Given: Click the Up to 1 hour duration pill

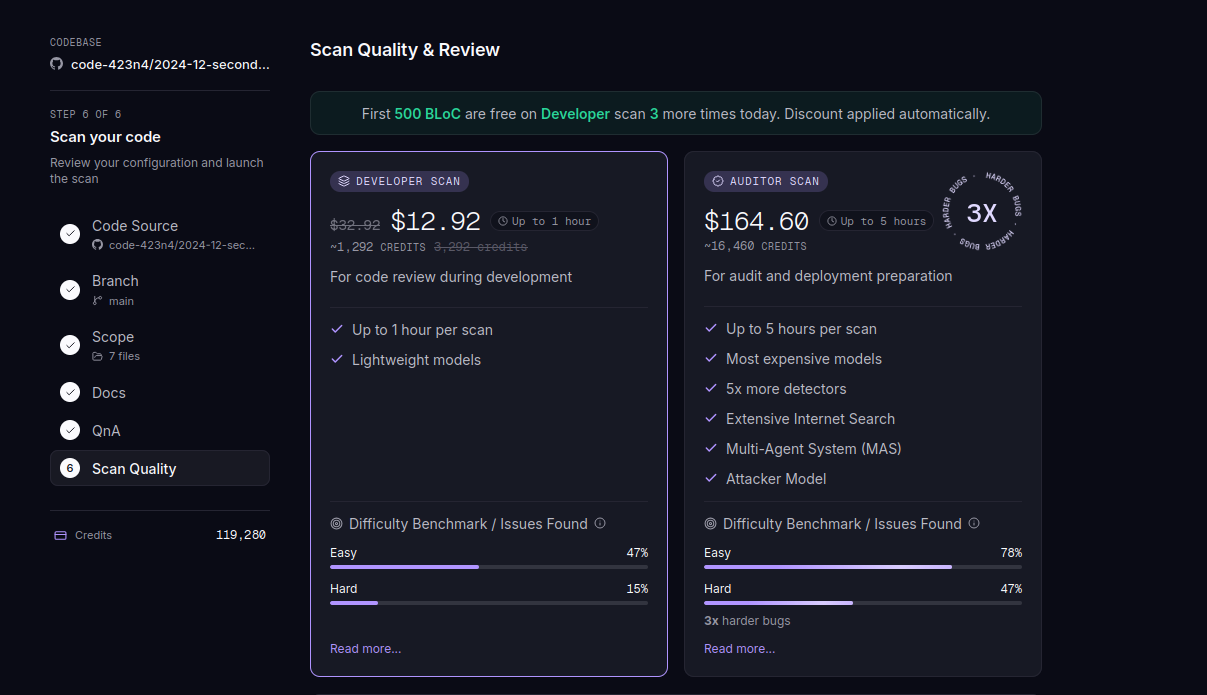Looking at the screenshot, I should [544, 221].
